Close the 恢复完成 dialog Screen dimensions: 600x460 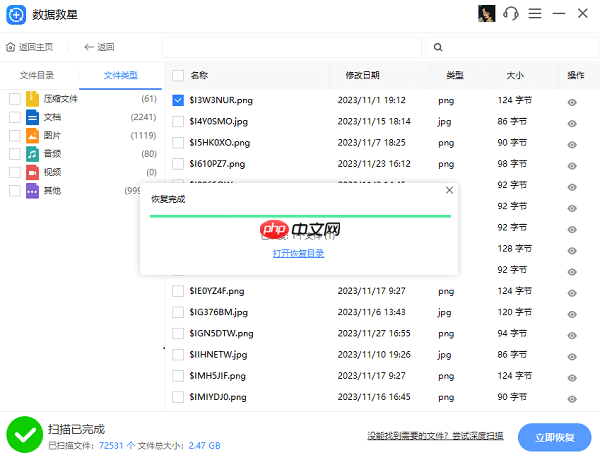[x=449, y=190]
